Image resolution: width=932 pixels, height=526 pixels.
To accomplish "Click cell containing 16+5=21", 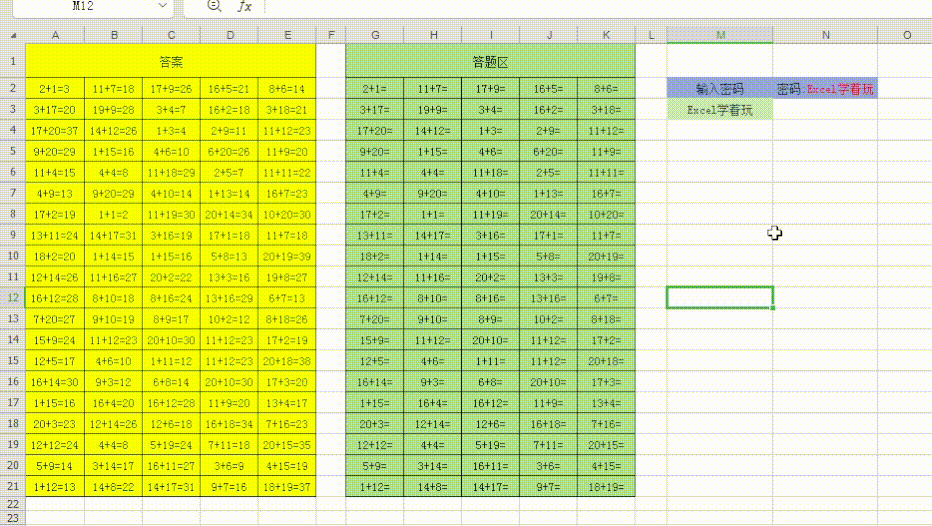I will (x=229, y=89).
